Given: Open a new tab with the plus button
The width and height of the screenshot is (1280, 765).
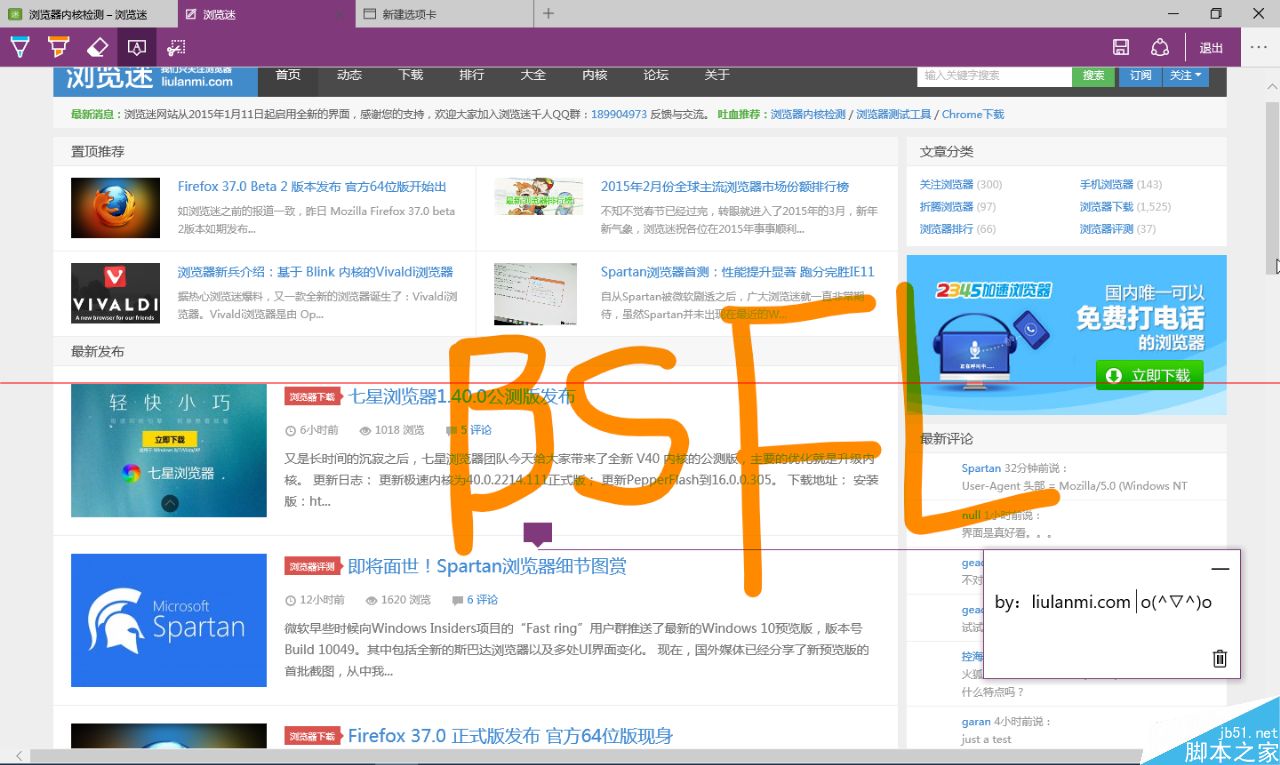Looking at the screenshot, I should pyautogui.click(x=548, y=14).
